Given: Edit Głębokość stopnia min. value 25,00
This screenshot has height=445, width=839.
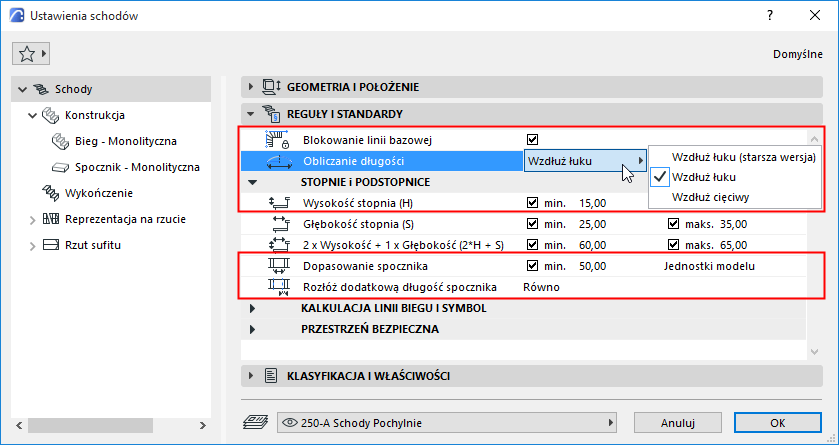Looking at the screenshot, I should [x=592, y=224].
